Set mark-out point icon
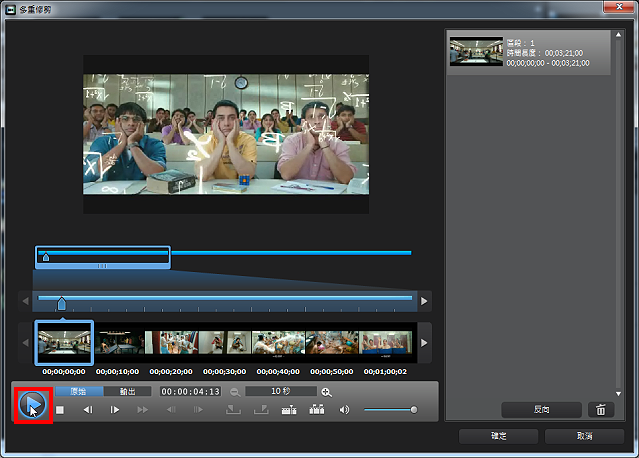 [x=261, y=410]
